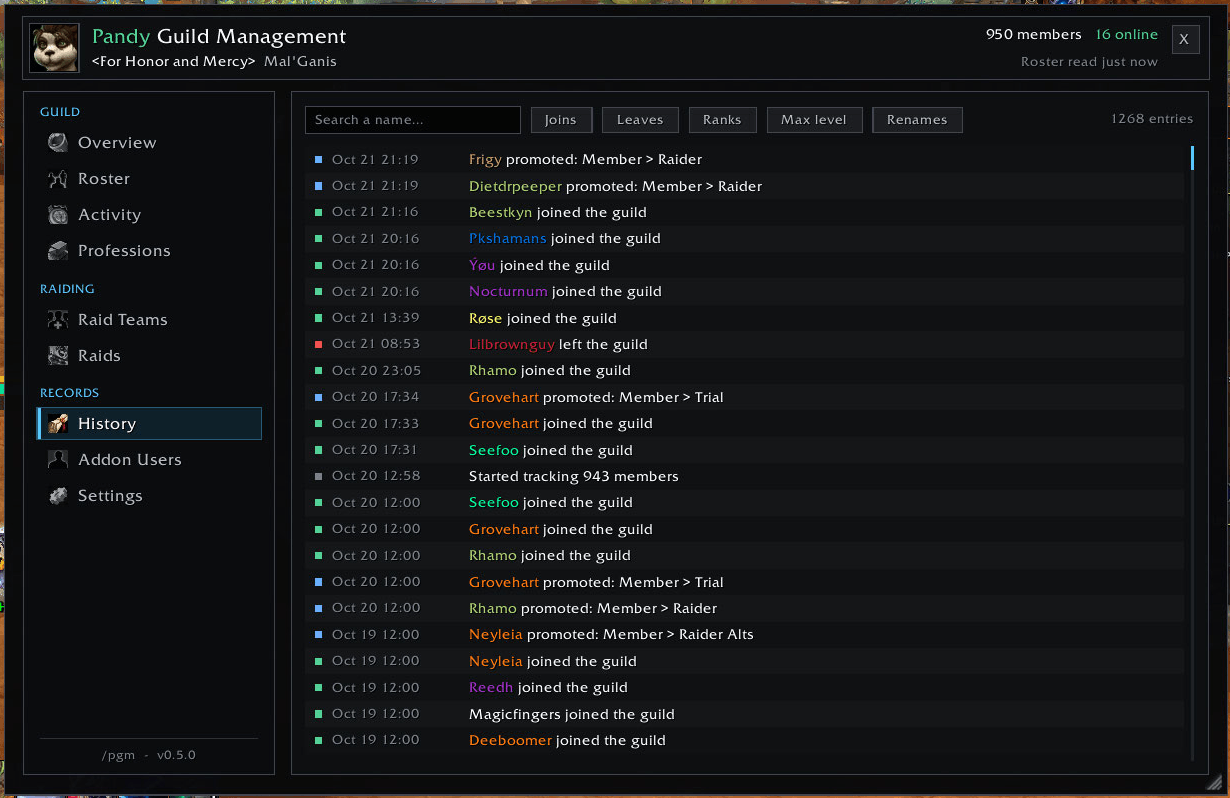Click the Overview sidebar icon

58,143
